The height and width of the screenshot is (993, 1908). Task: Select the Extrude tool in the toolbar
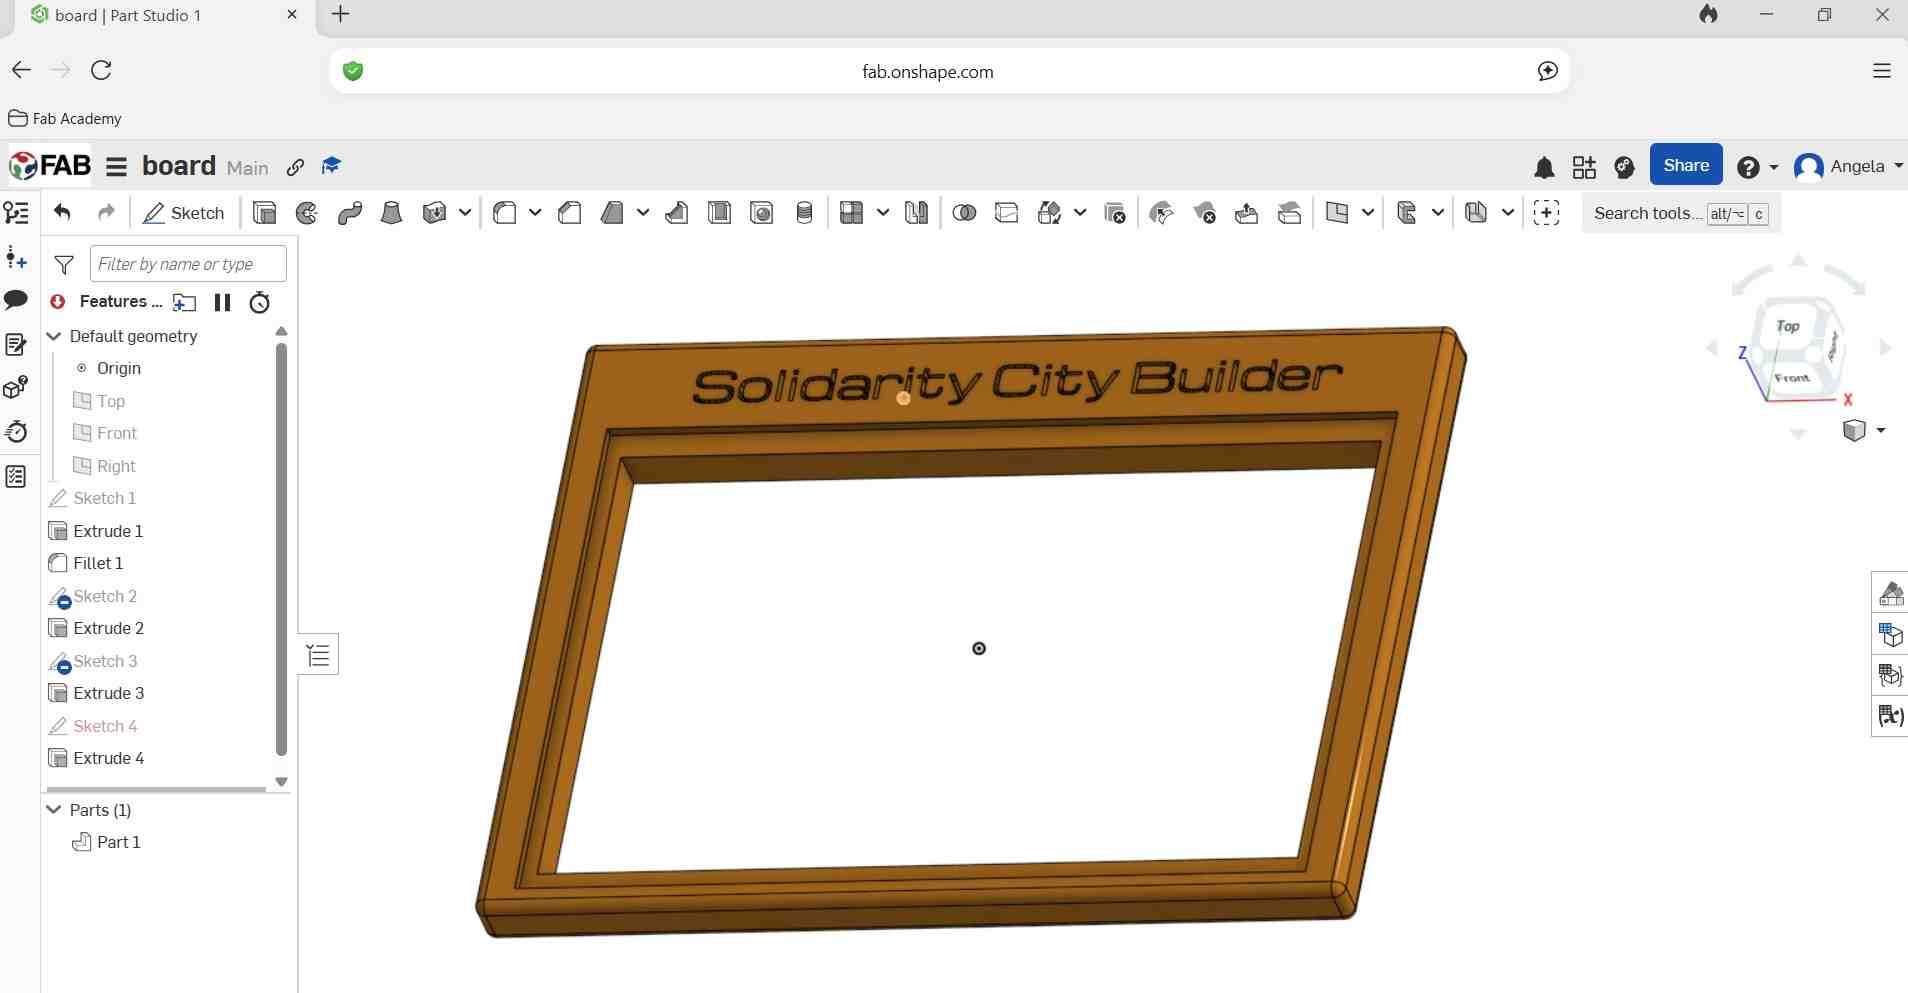pyautogui.click(x=265, y=213)
